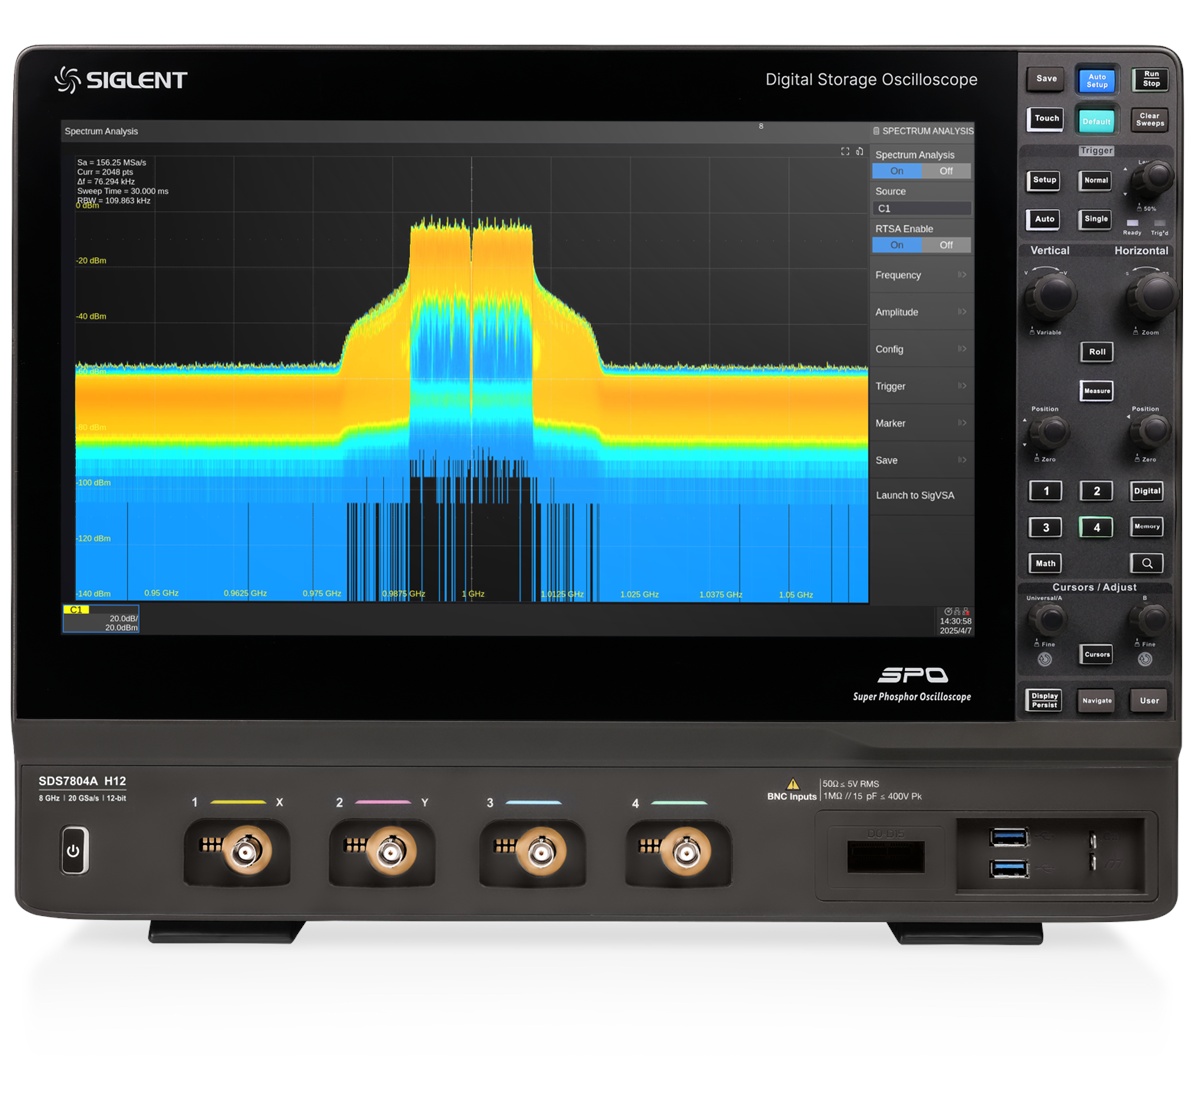The height and width of the screenshot is (1100, 1200).
Task: Push the Measure button
Action: (x=1097, y=391)
